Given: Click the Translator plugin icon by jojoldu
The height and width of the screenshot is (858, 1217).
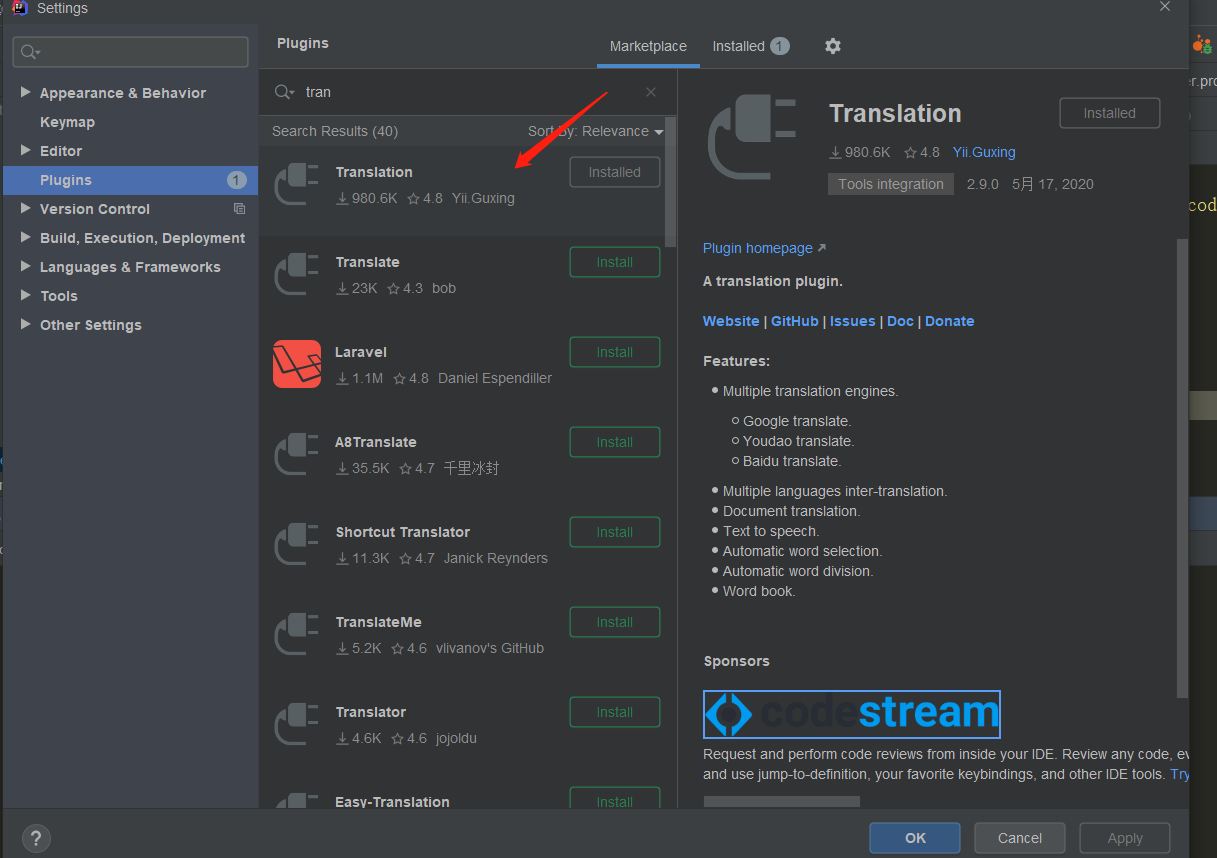Looking at the screenshot, I should pos(296,725).
